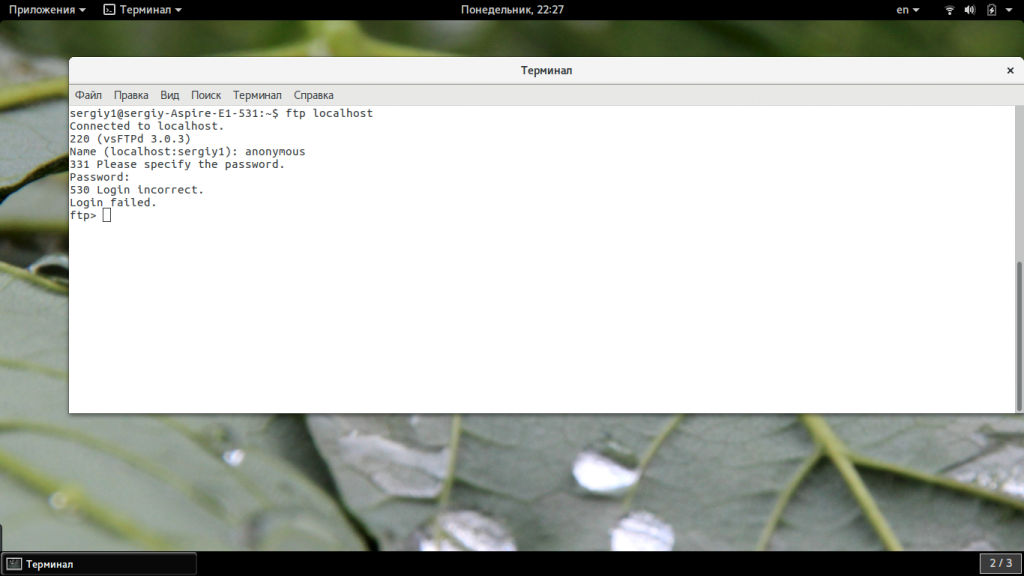
Task: Open the Вид menu
Action: [170, 95]
